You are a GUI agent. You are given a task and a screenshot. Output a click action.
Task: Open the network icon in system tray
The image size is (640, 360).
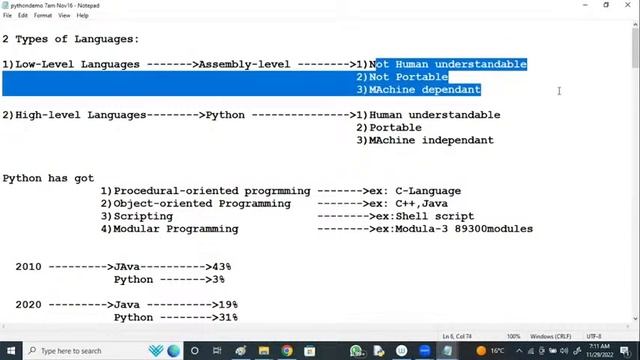click(x=531, y=351)
